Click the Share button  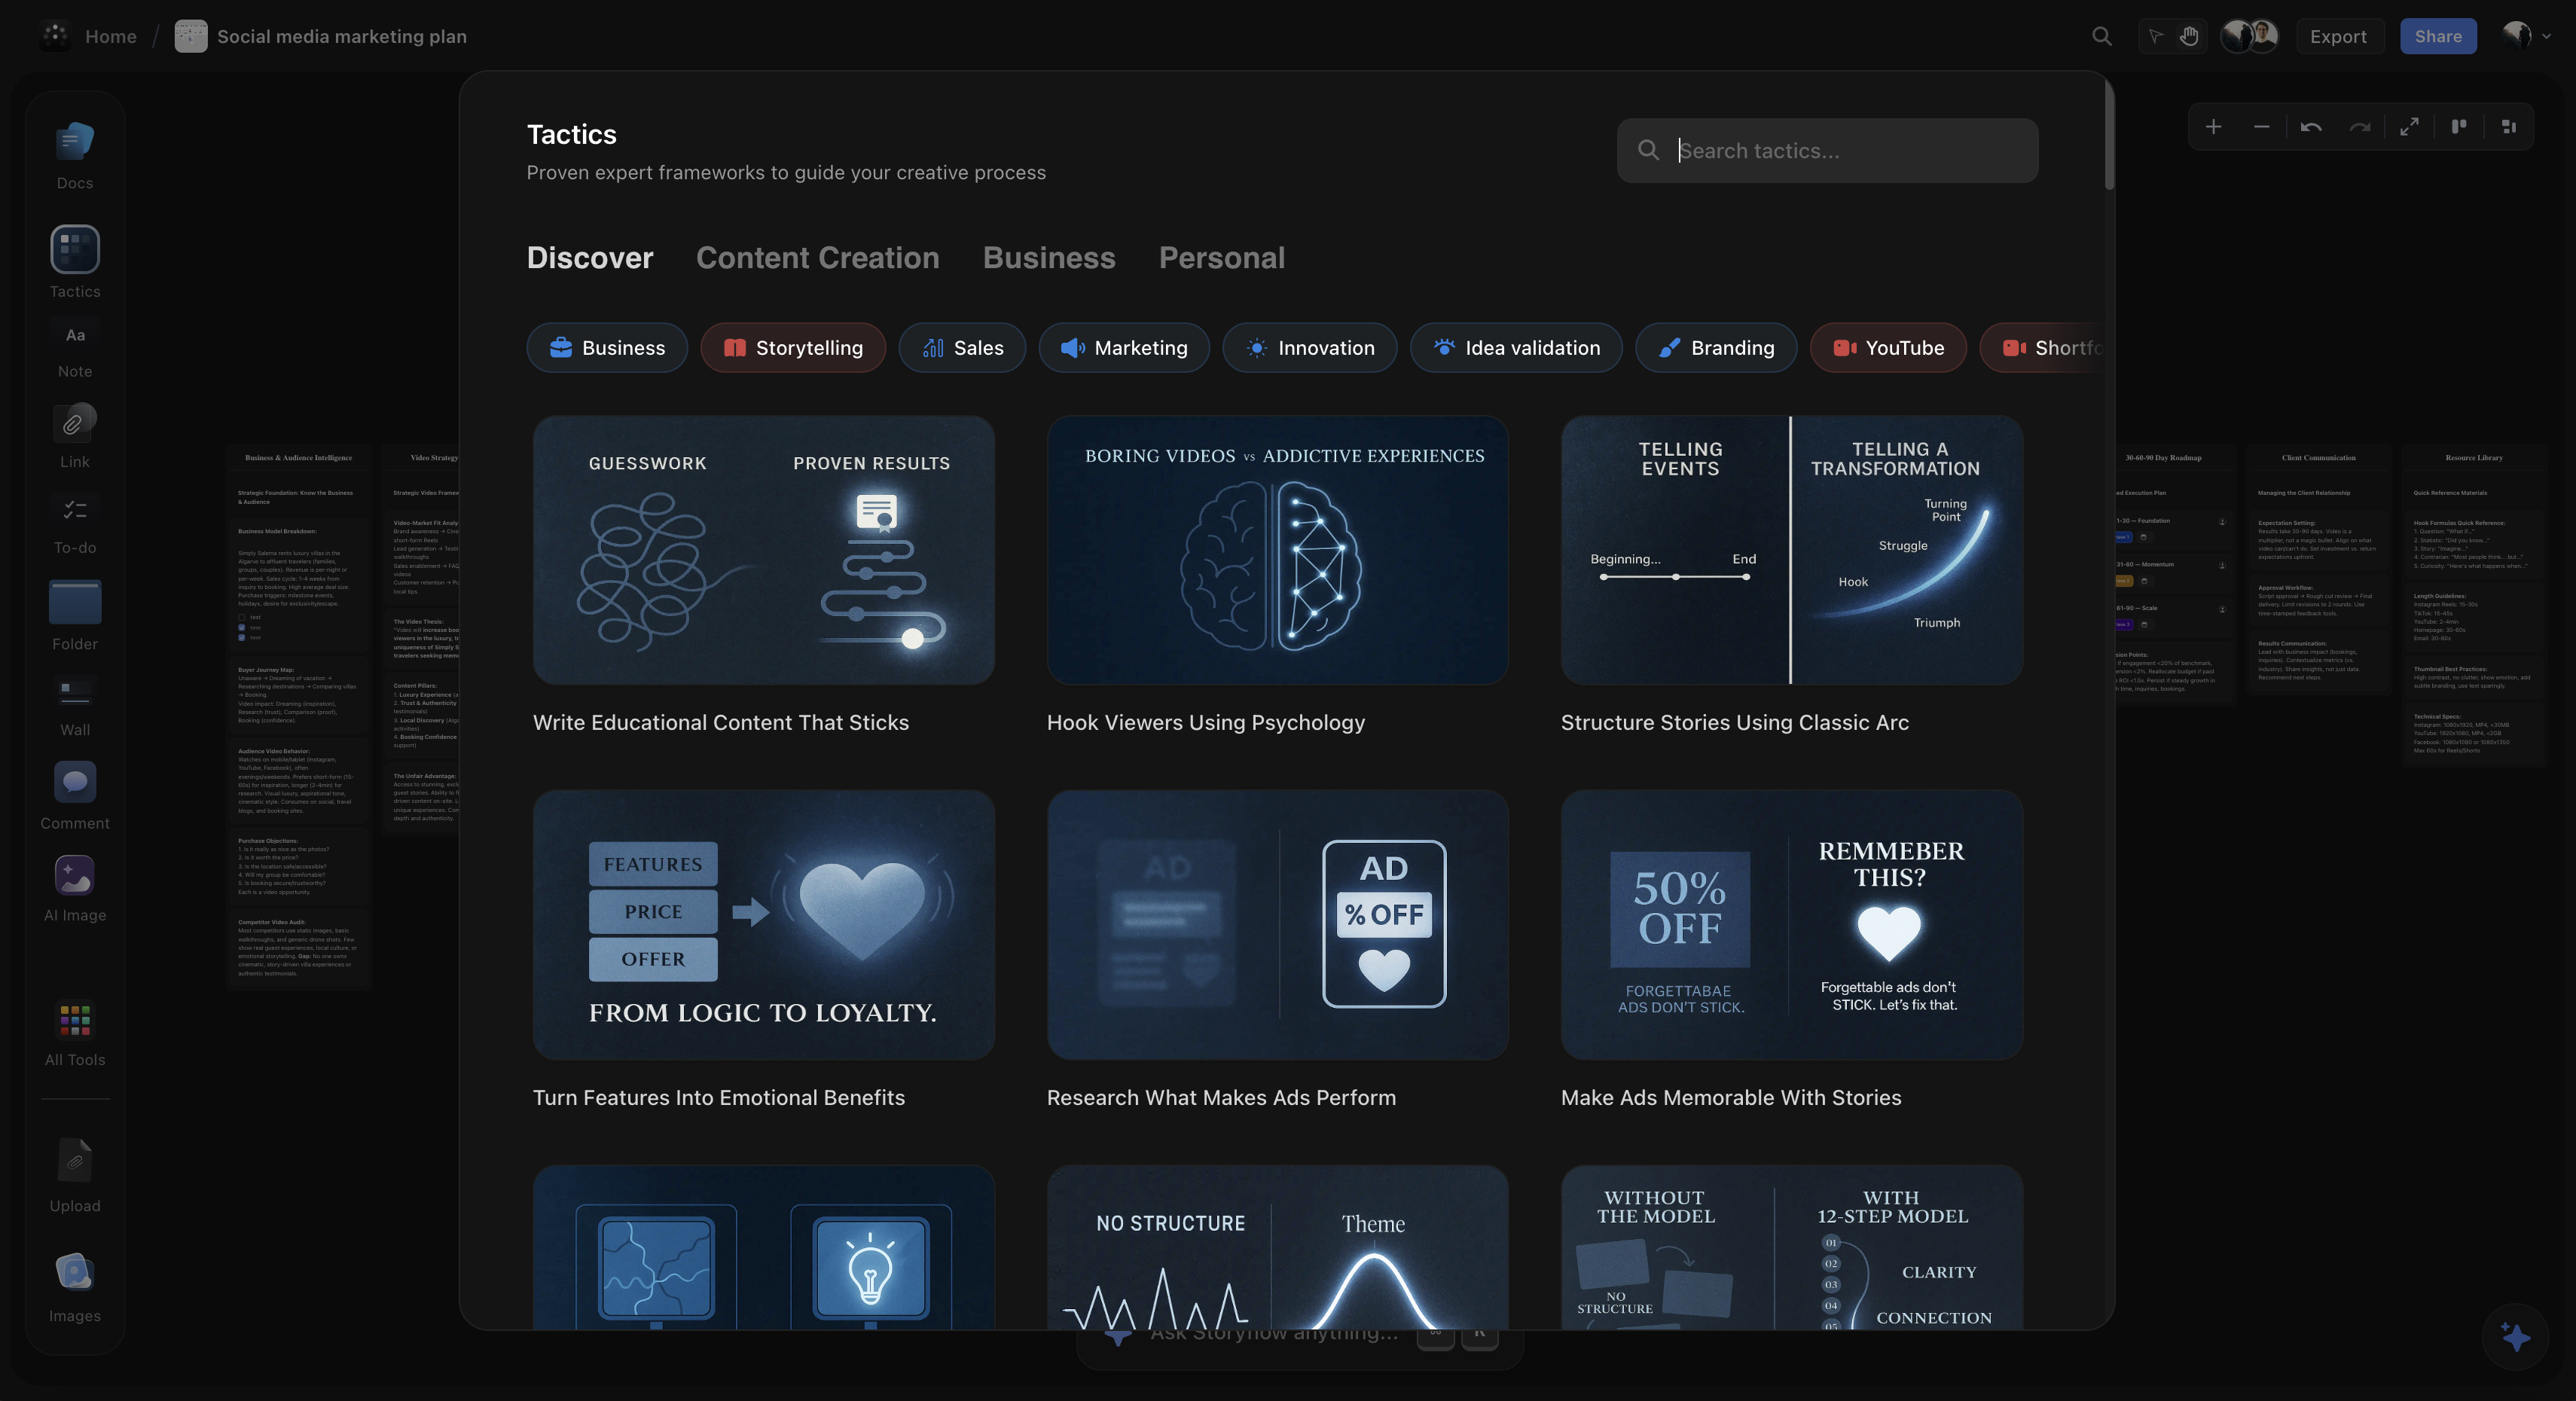[x=2437, y=37]
